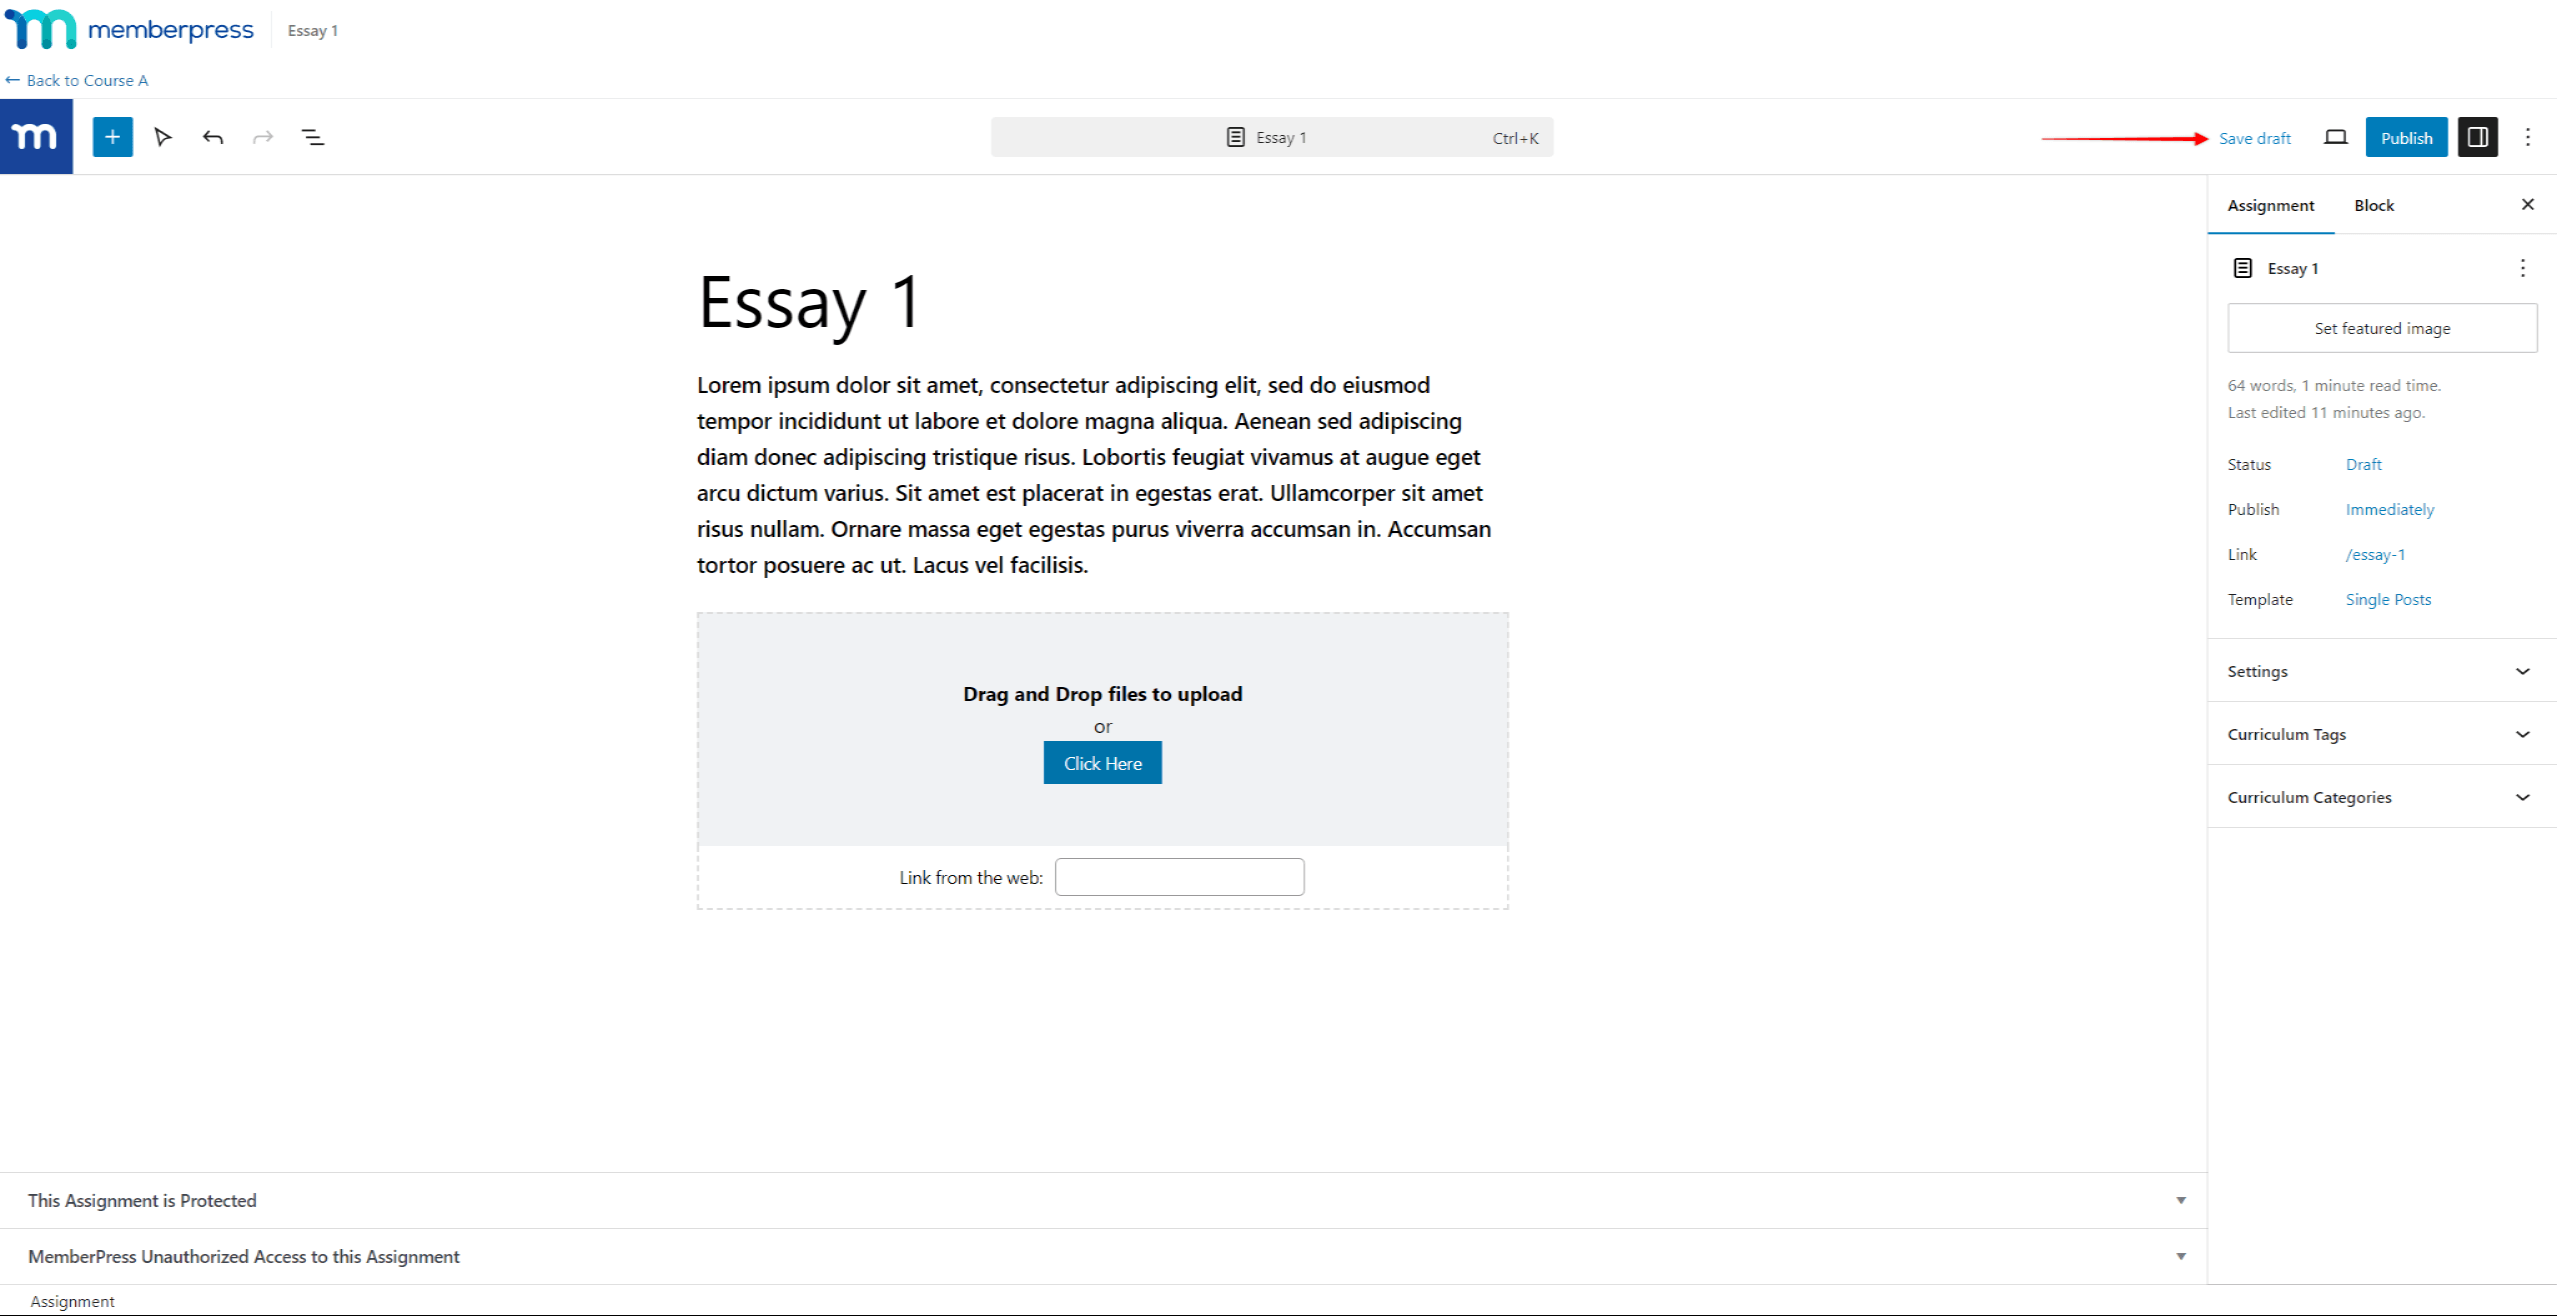Click the undo arrow icon

pyautogui.click(x=211, y=136)
